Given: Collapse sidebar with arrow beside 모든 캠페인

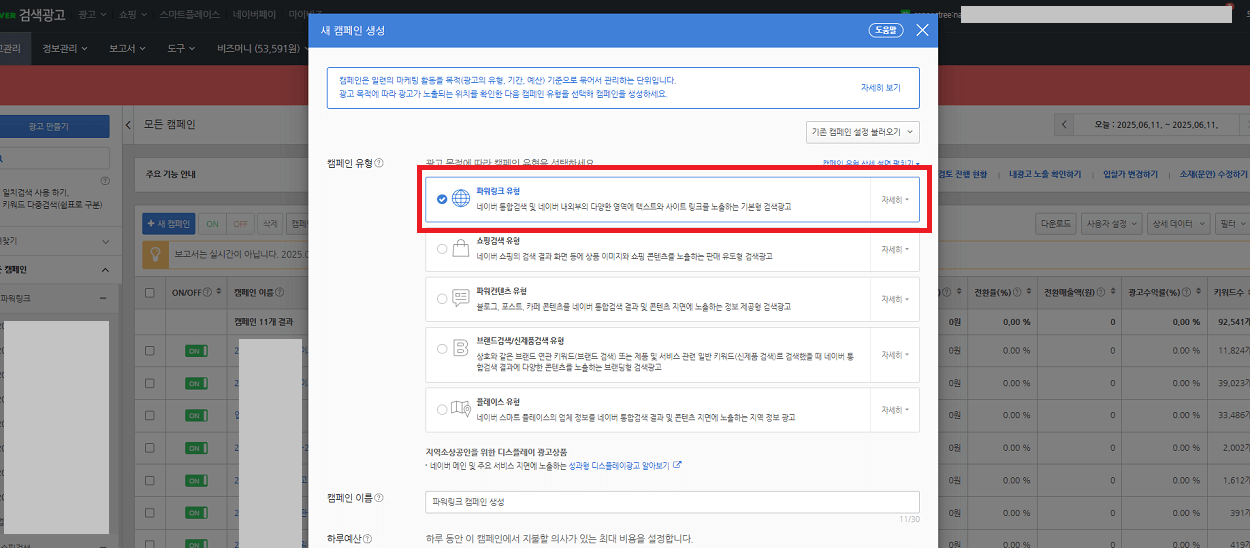Looking at the screenshot, I should (128, 125).
